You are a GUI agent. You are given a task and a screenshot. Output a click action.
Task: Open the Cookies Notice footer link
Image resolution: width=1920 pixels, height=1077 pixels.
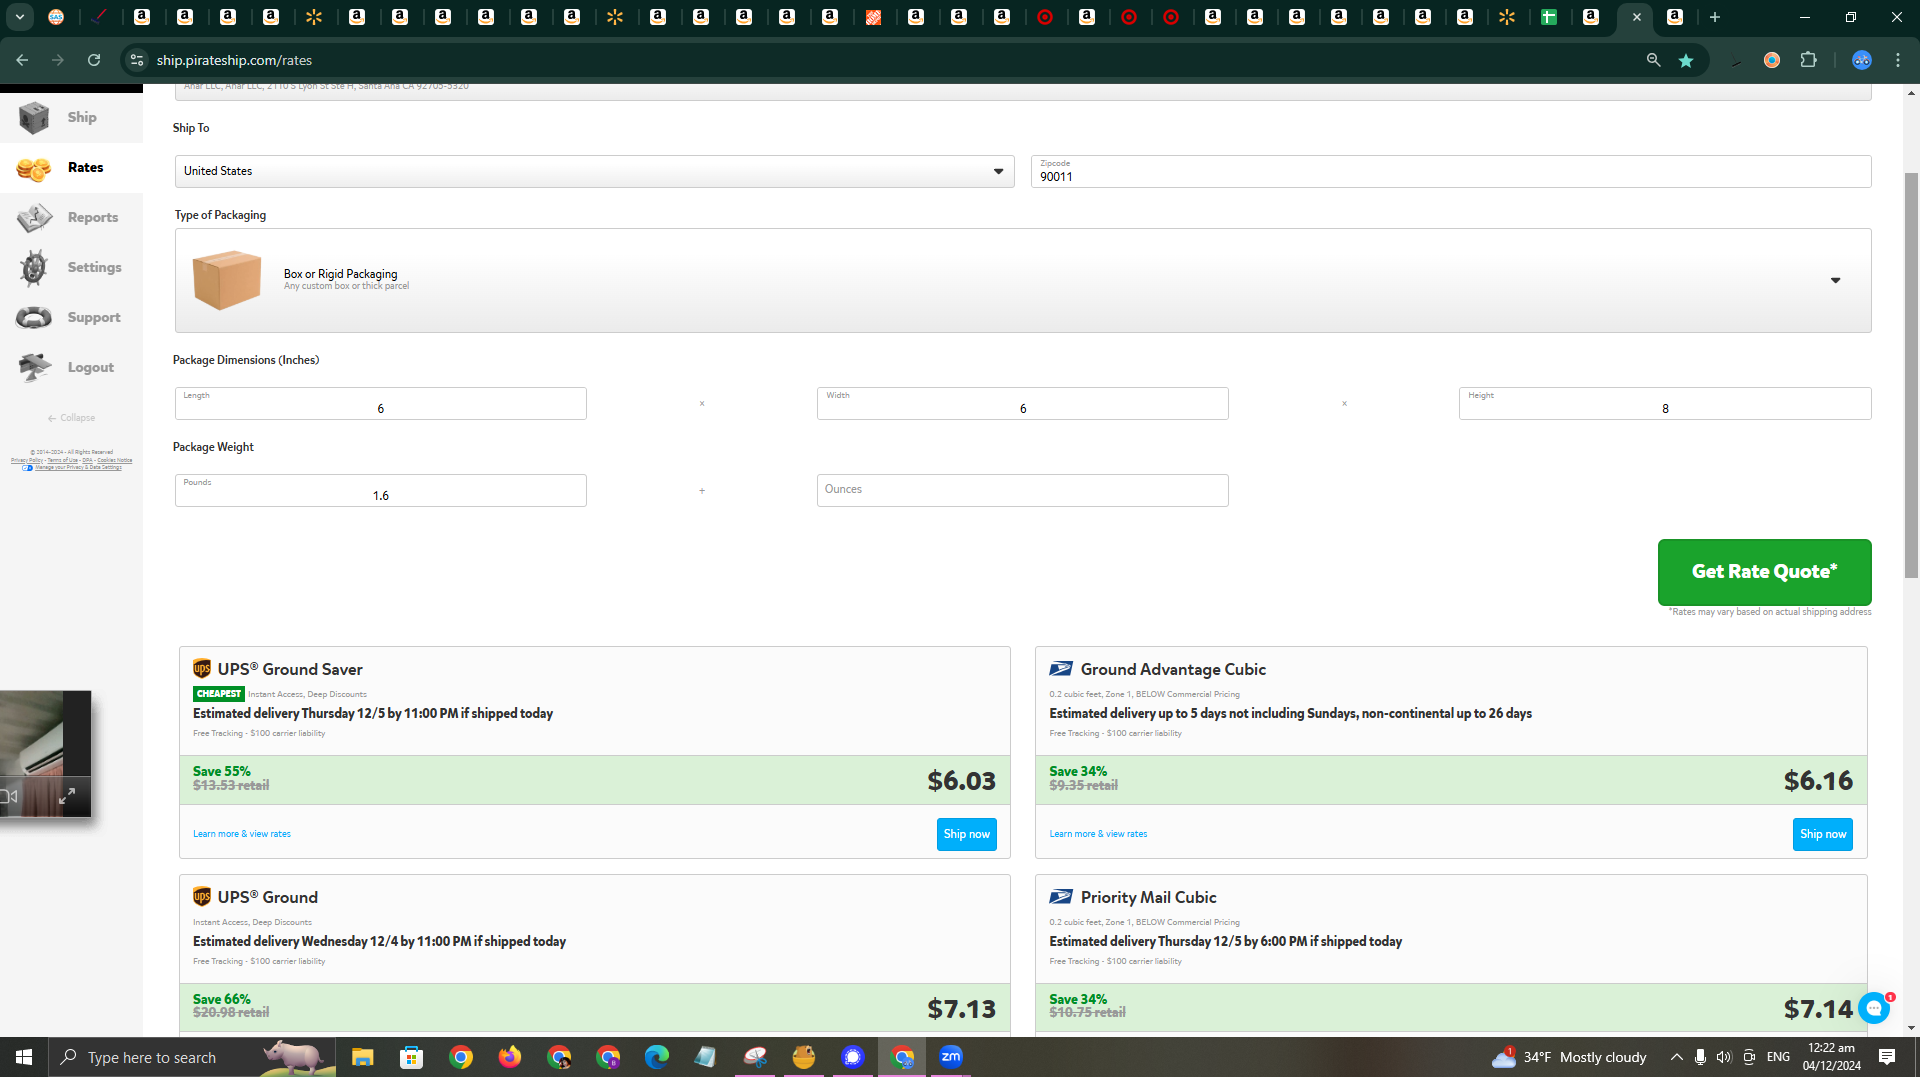tap(114, 460)
